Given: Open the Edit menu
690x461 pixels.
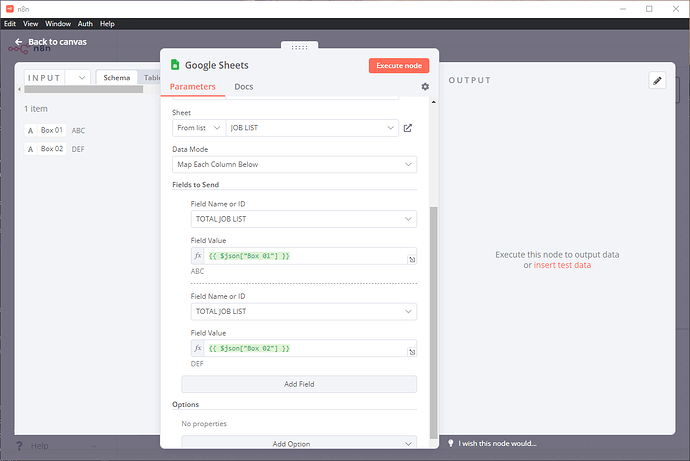Looking at the screenshot, I should [10, 24].
